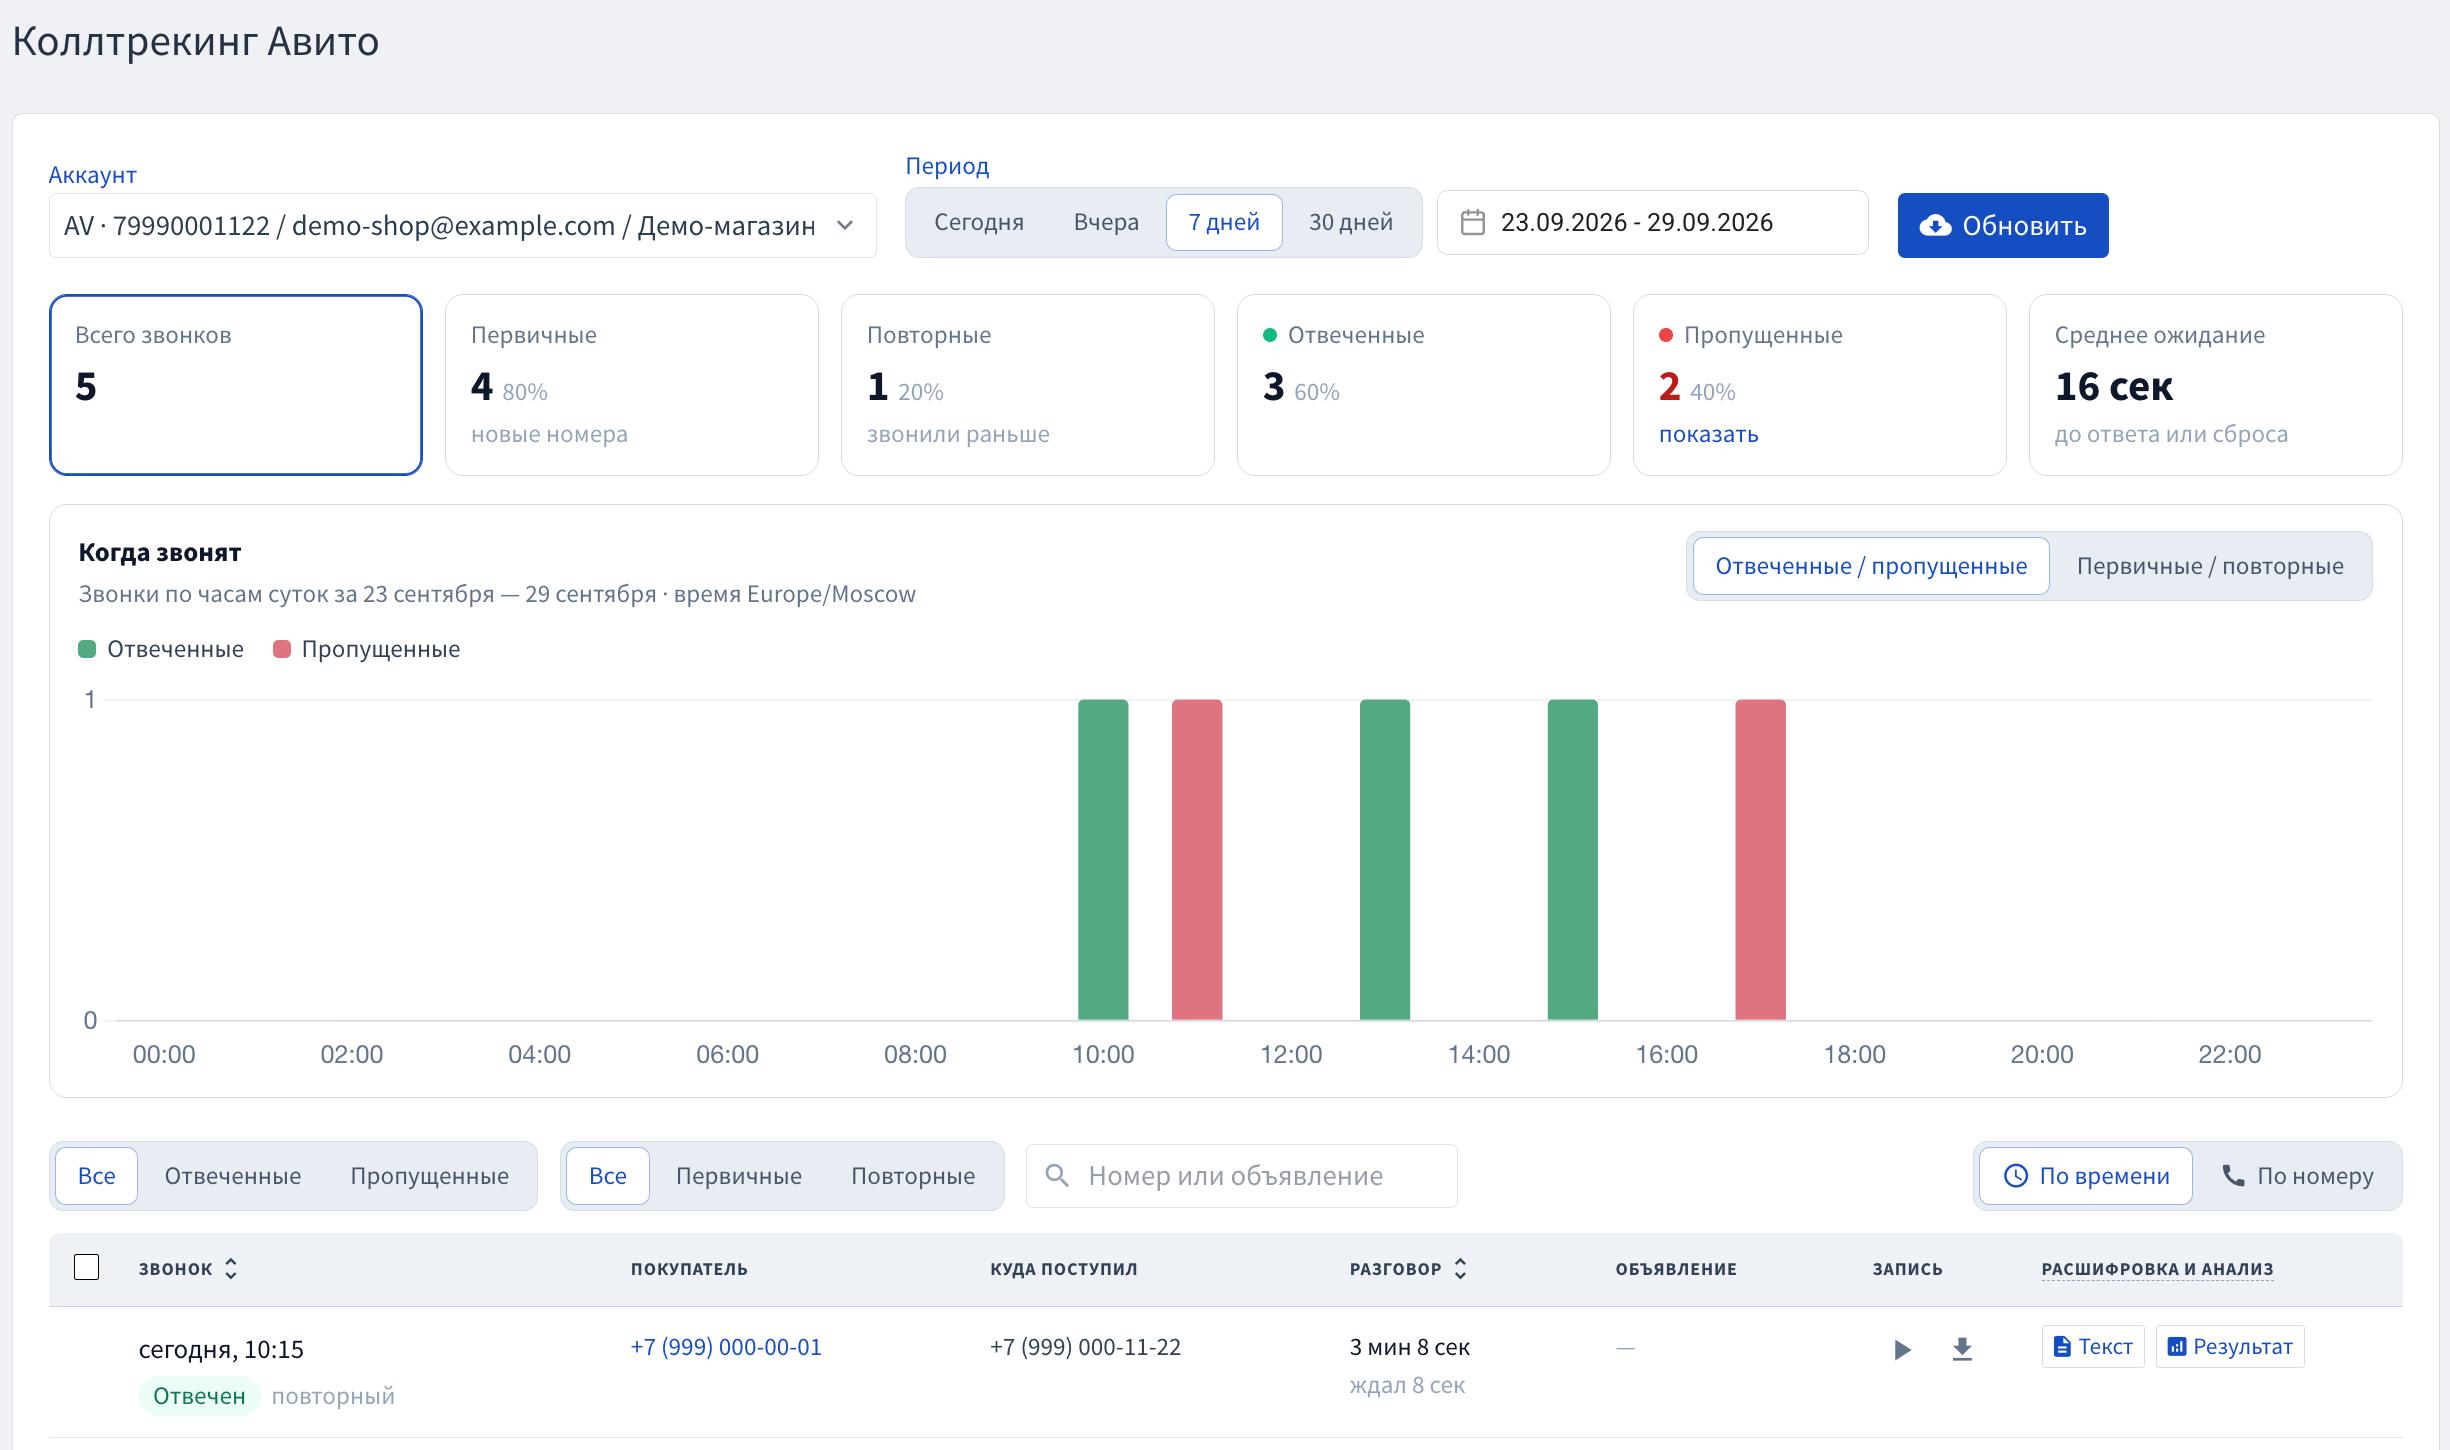Click показать under Пропущенные card
This screenshot has width=2450, height=1450.
(x=1708, y=434)
